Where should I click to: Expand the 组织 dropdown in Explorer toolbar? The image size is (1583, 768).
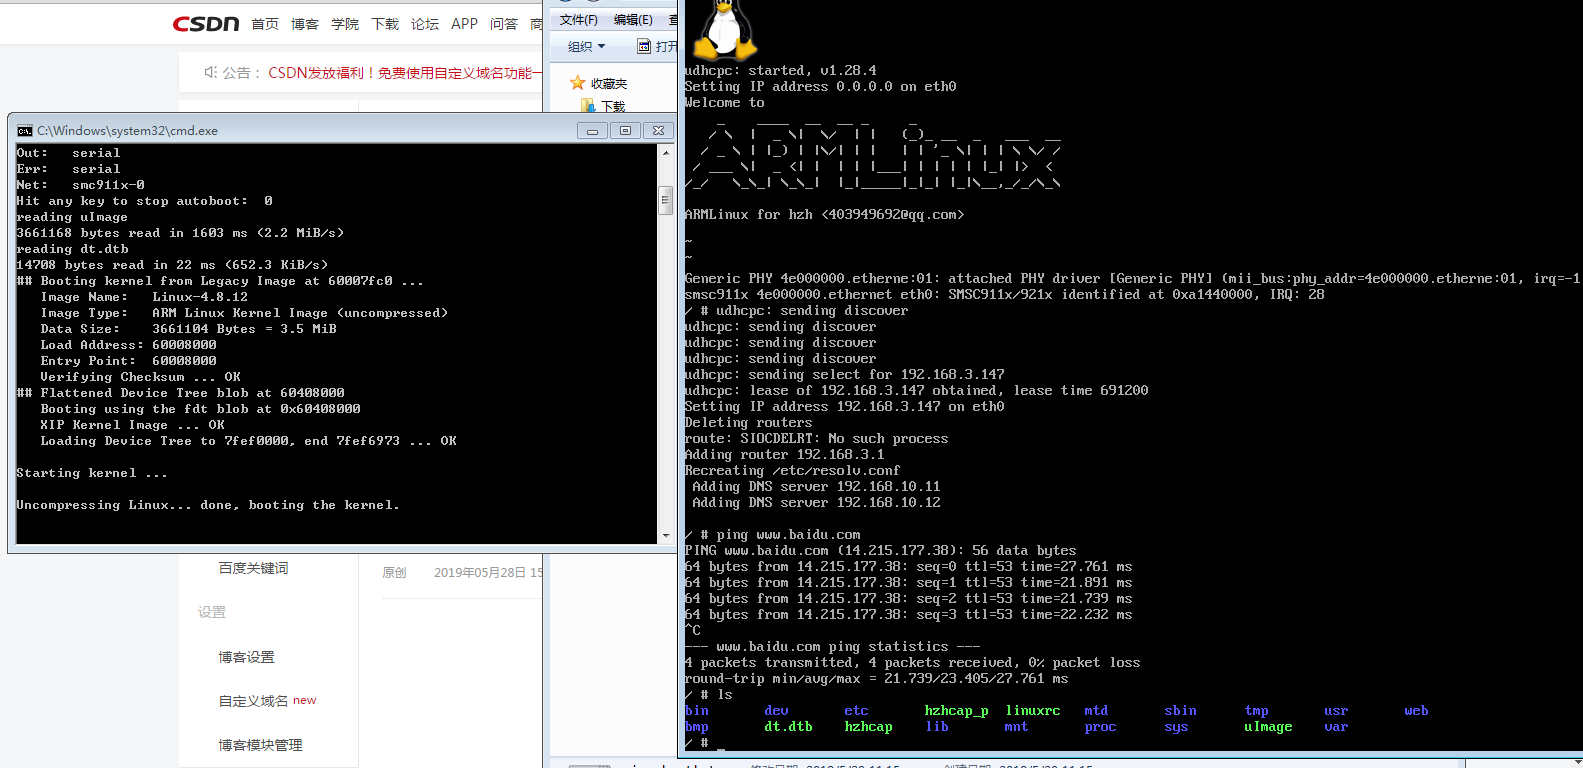[587, 46]
